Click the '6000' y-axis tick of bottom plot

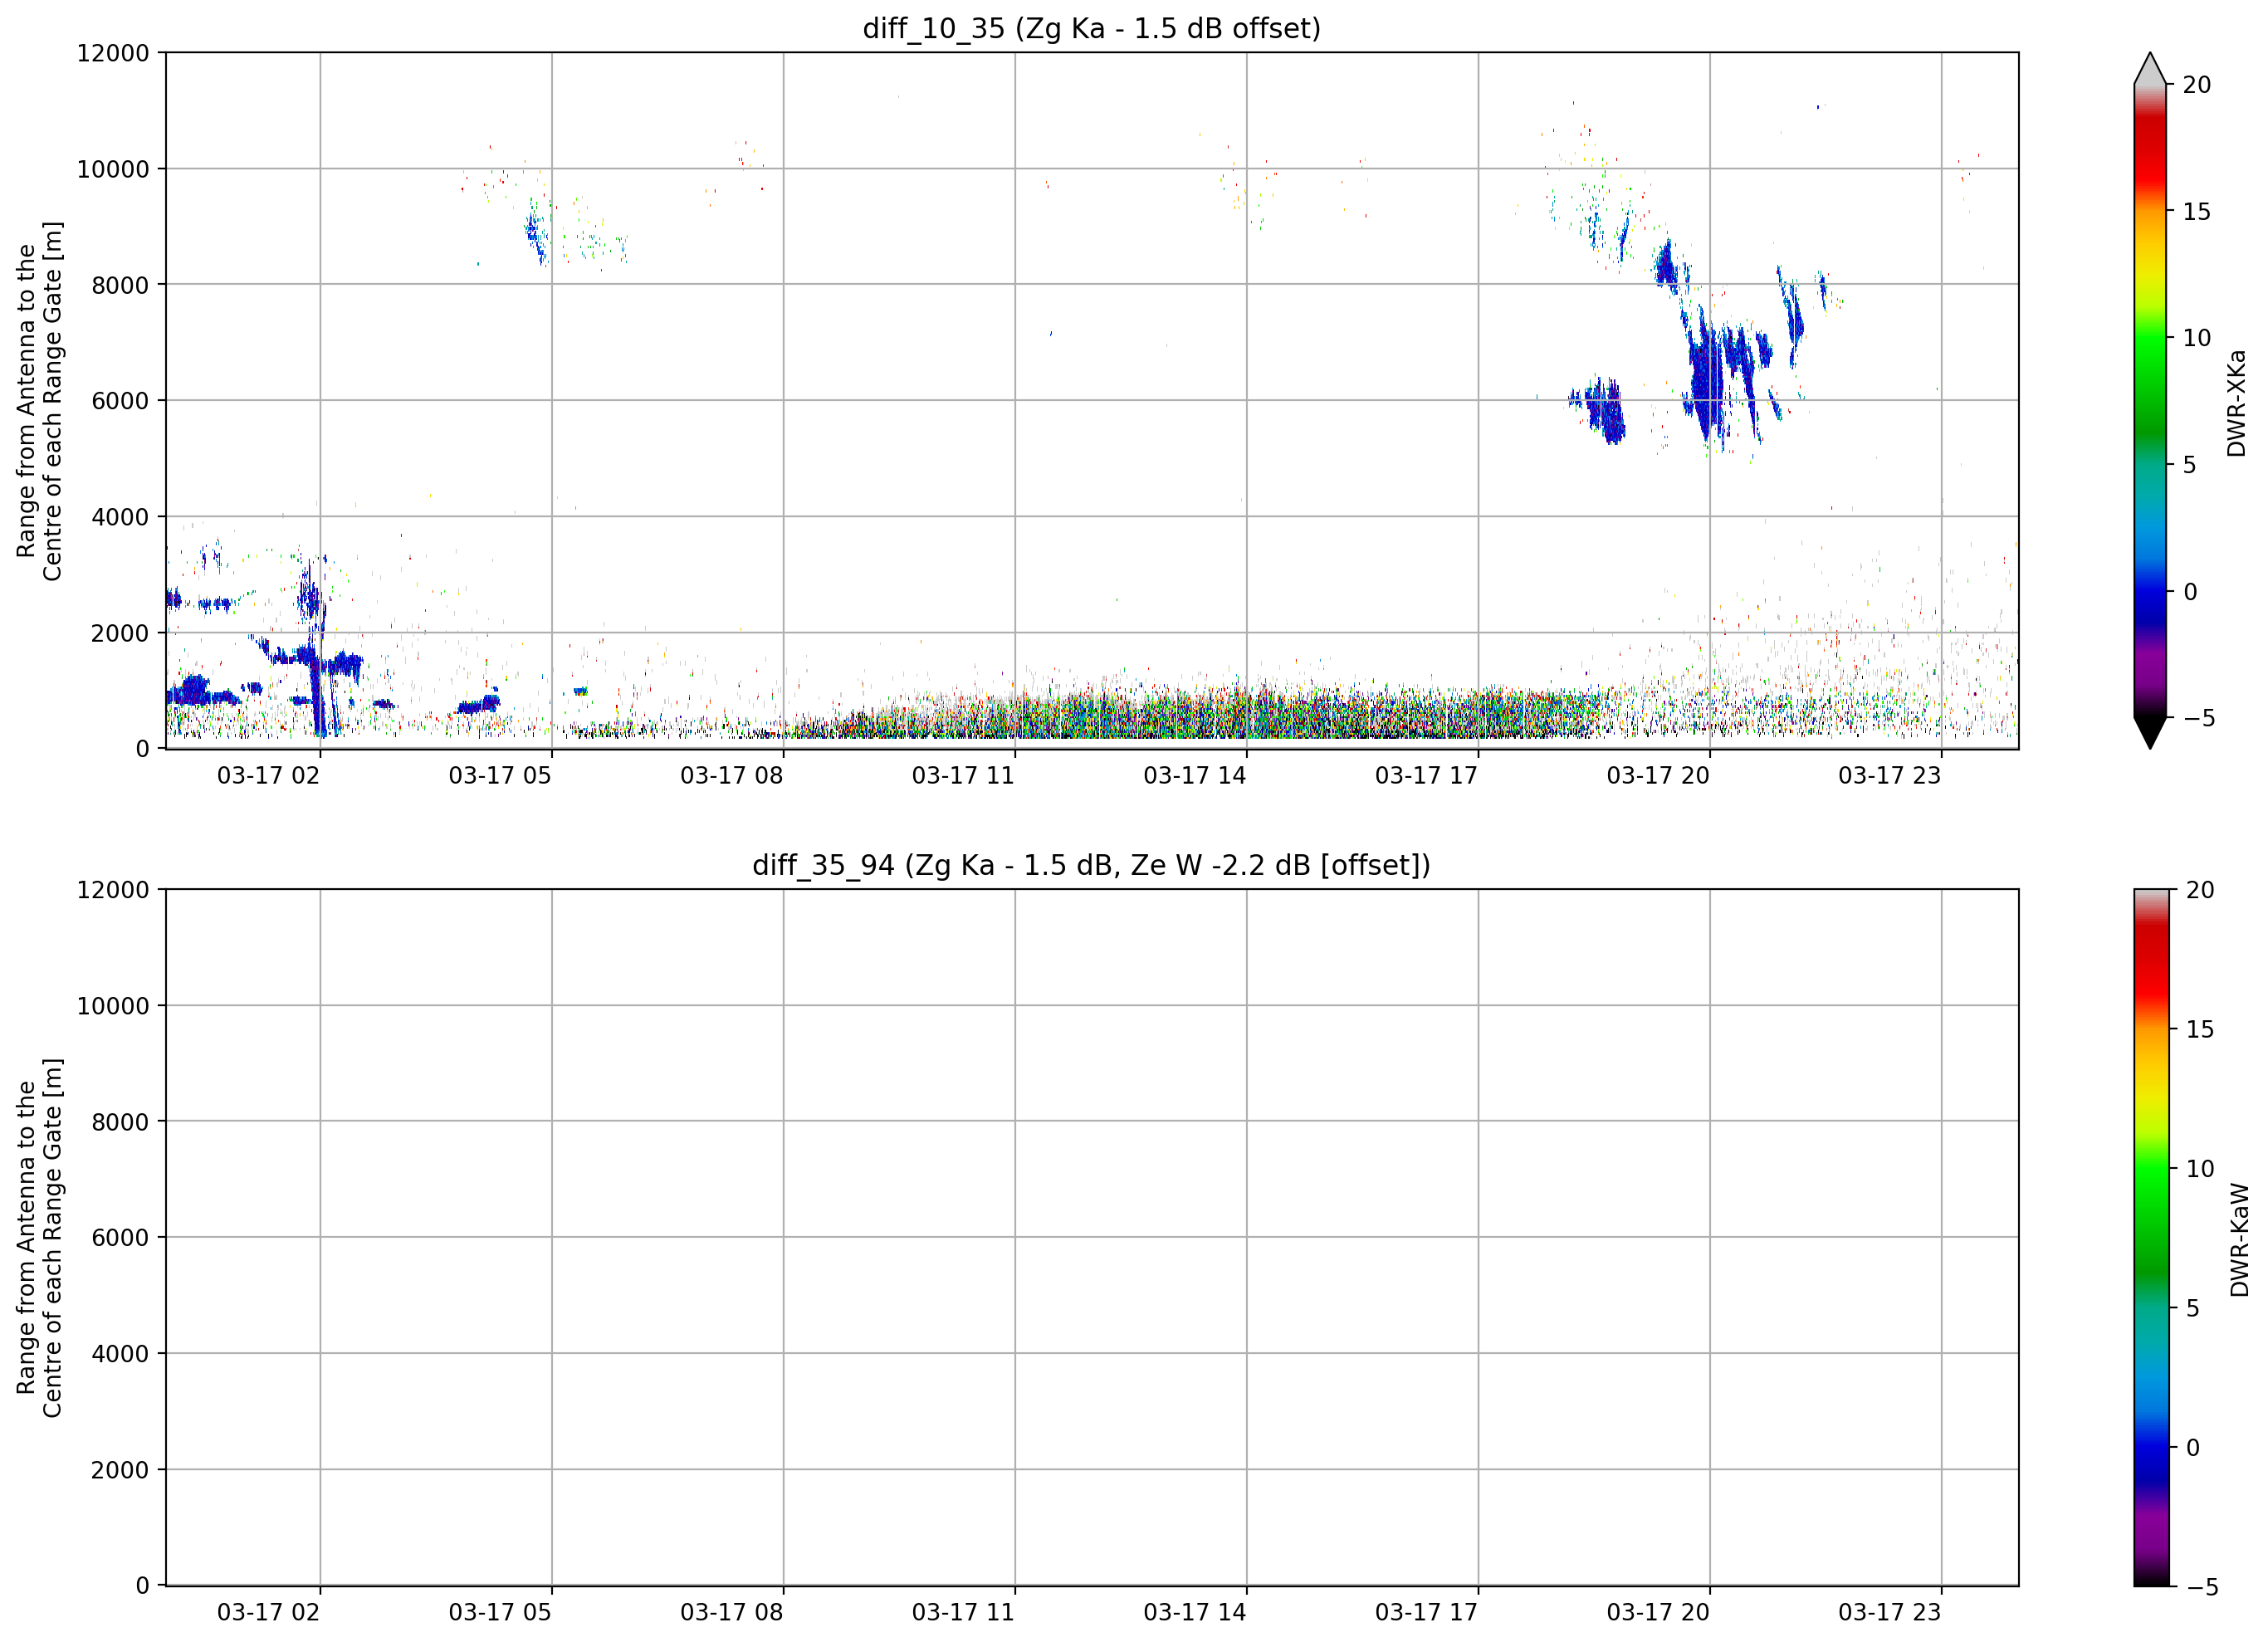(x=120, y=1238)
